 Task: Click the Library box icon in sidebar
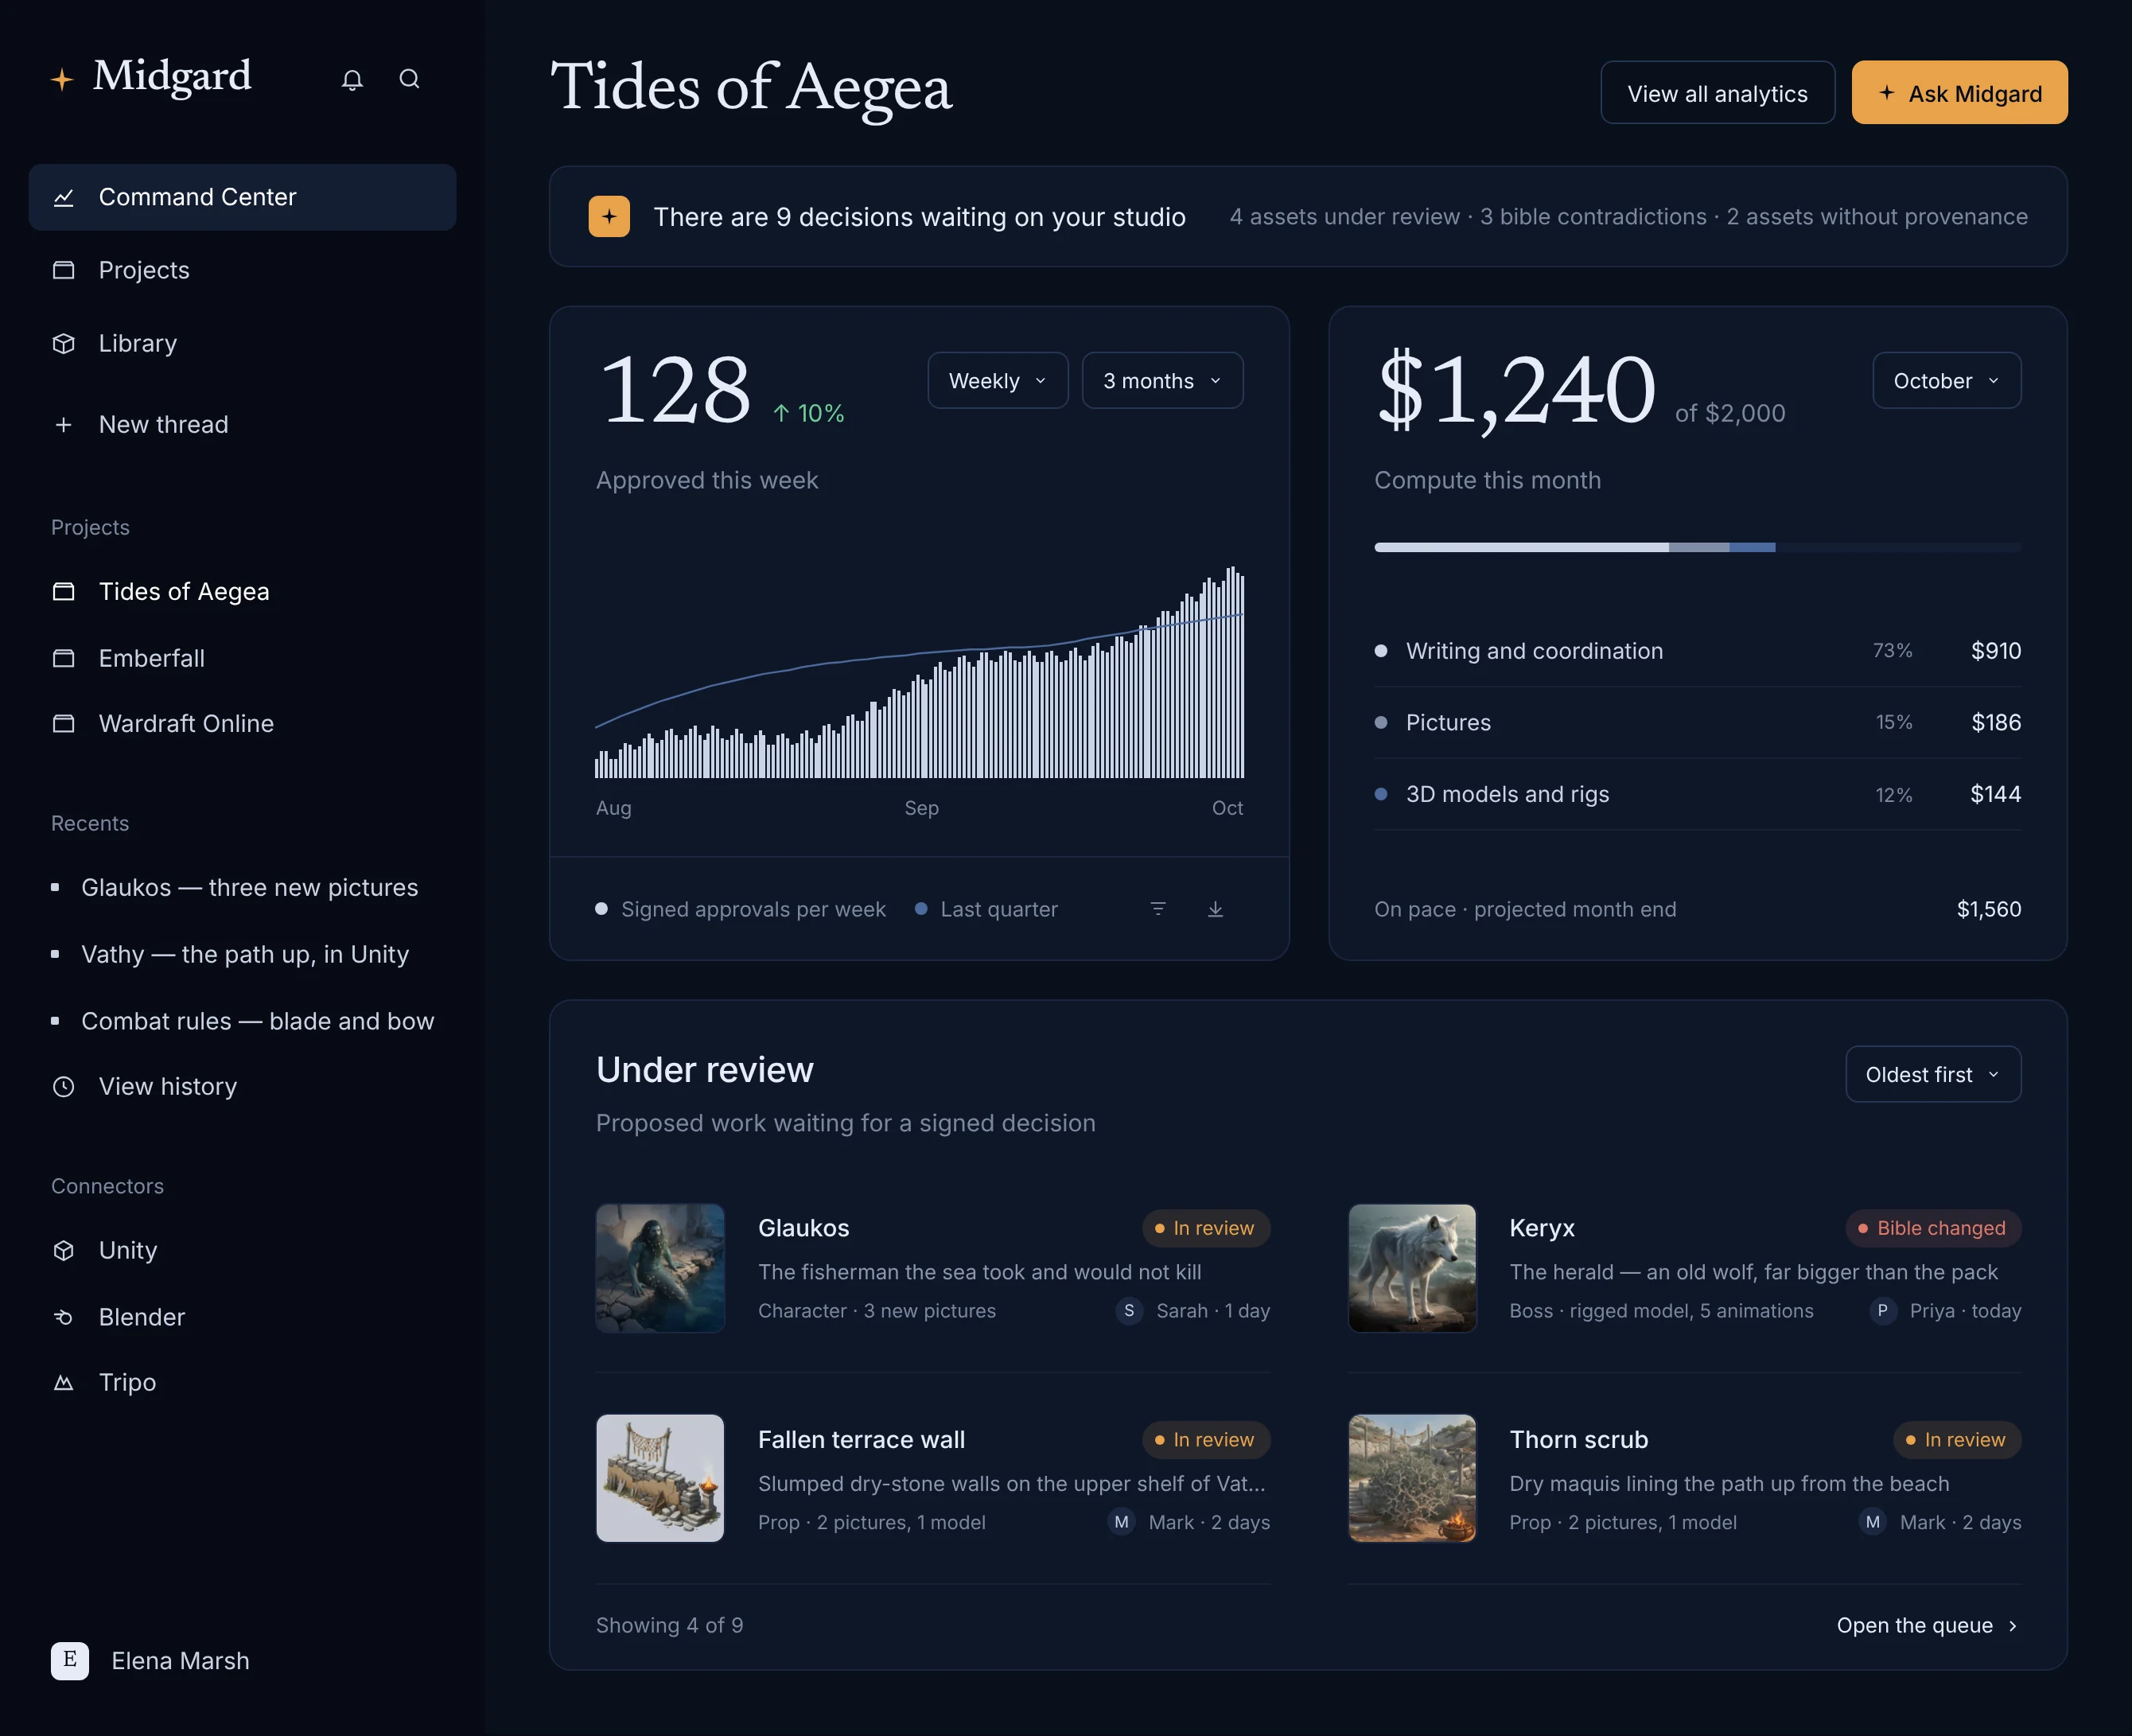[64, 344]
